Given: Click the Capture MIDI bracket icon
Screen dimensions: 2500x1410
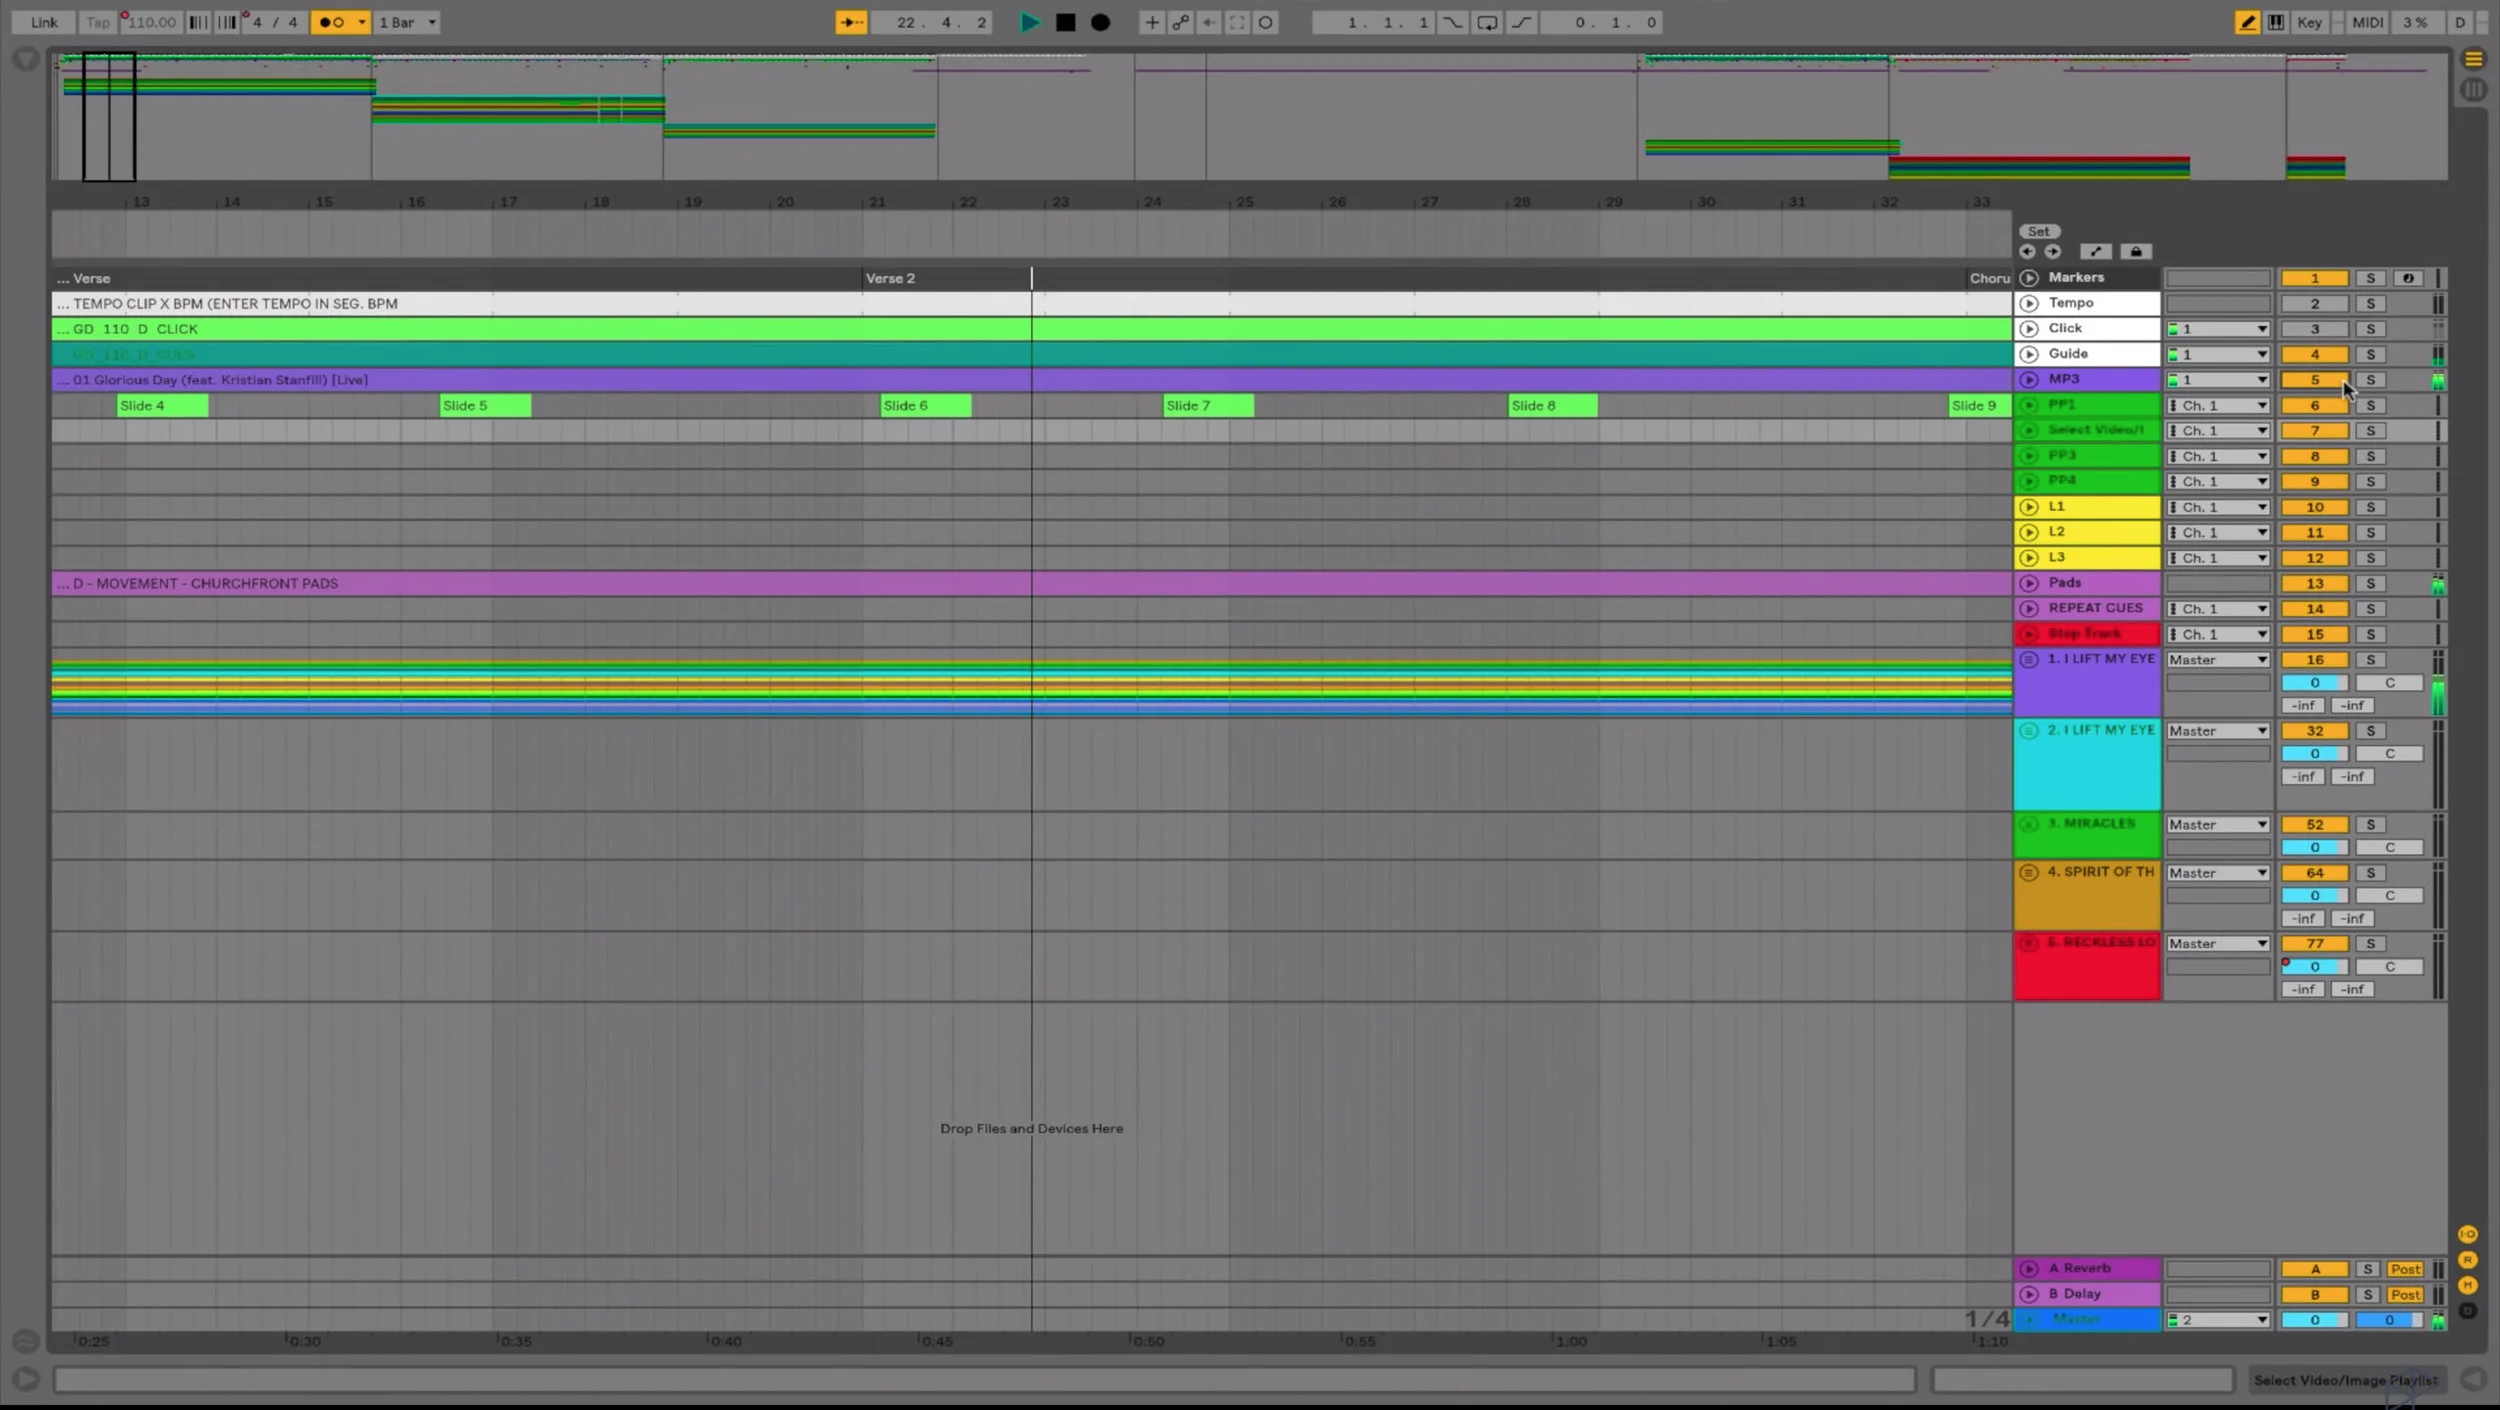Looking at the screenshot, I should tap(1237, 22).
